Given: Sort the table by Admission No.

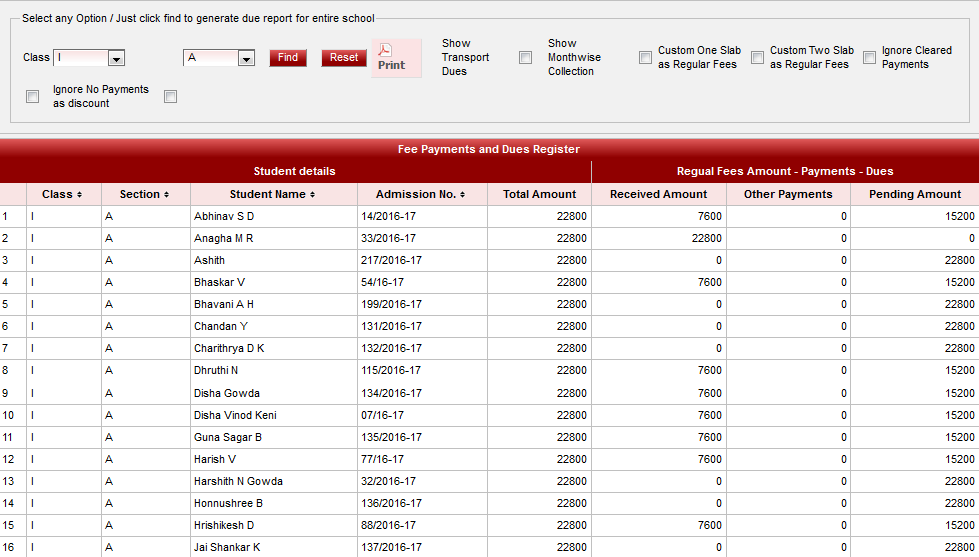Looking at the screenshot, I should [x=463, y=194].
